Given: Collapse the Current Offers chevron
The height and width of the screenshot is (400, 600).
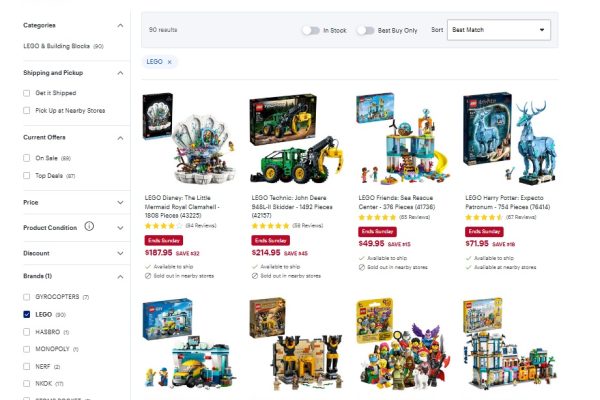Looking at the screenshot, I should click(120, 138).
